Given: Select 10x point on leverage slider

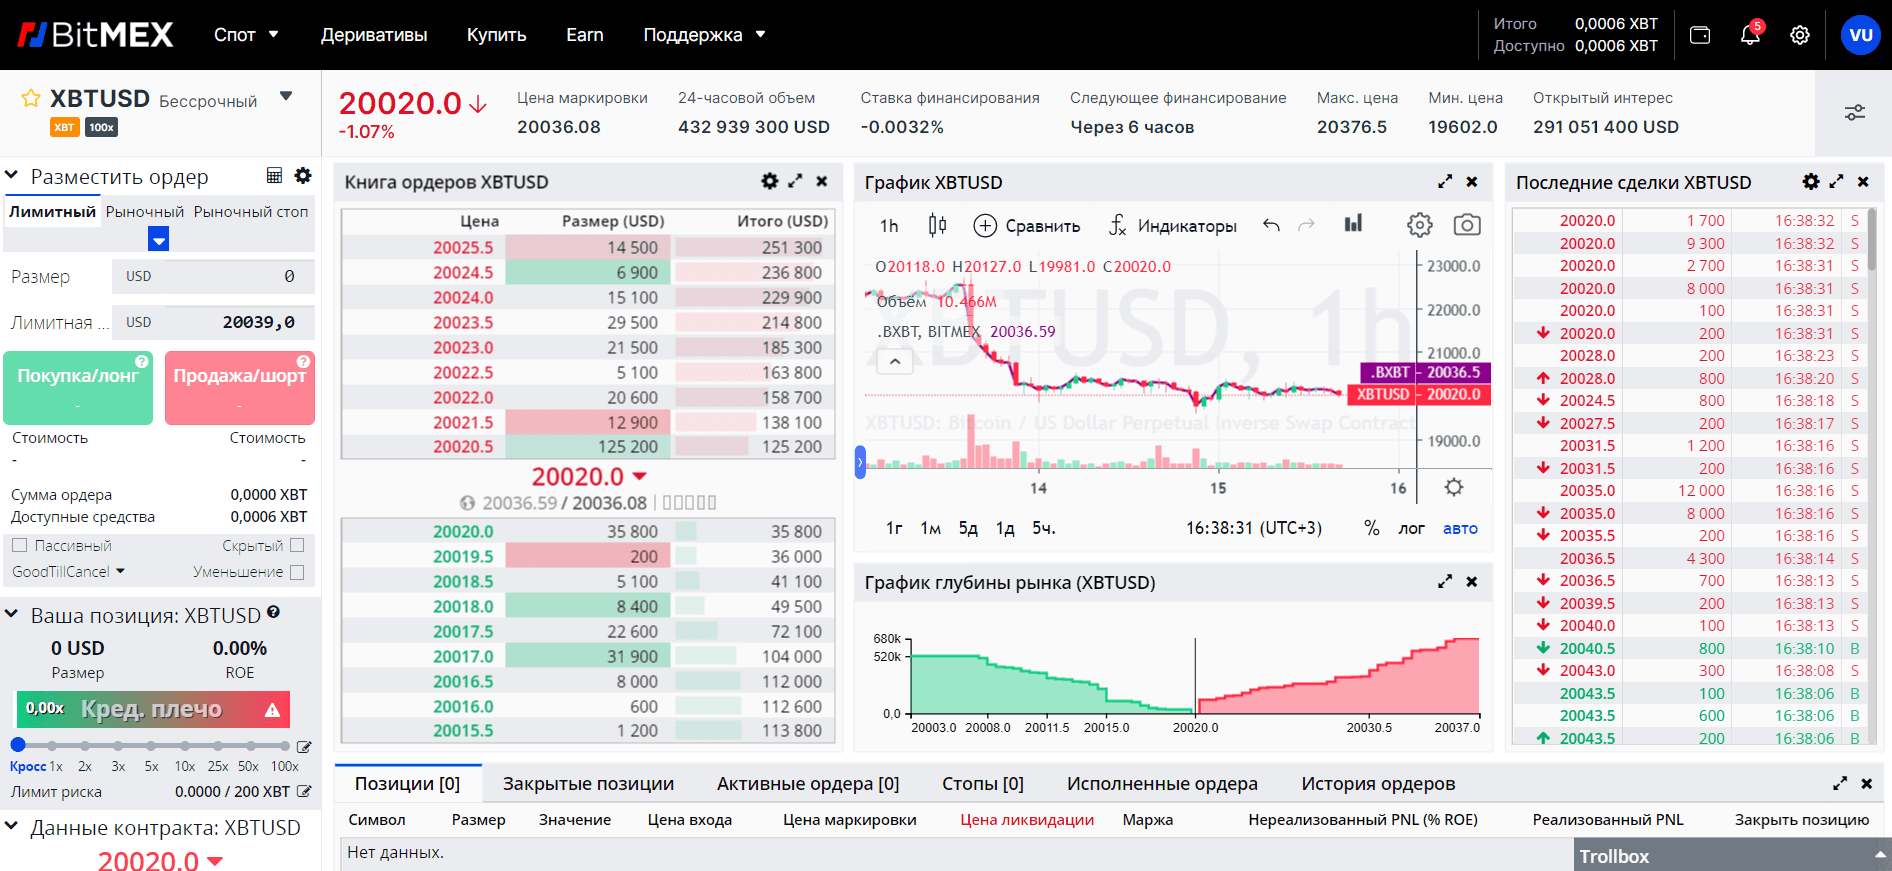Looking at the screenshot, I should point(184,745).
